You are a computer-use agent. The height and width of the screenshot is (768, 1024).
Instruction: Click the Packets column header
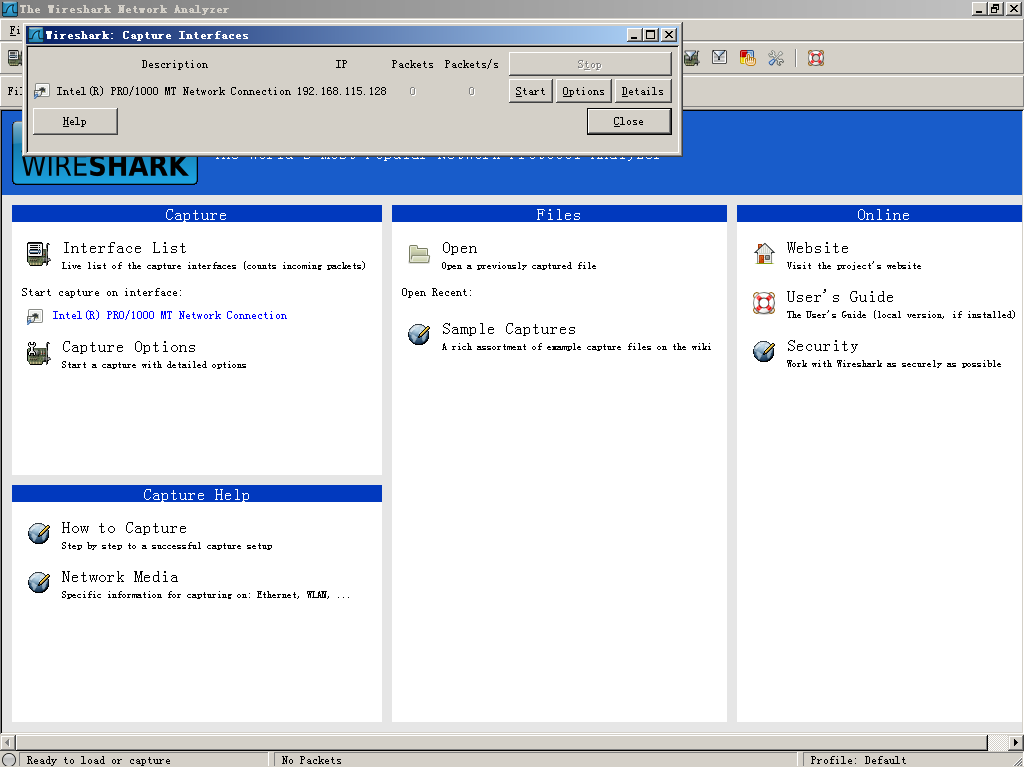[413, 65]
